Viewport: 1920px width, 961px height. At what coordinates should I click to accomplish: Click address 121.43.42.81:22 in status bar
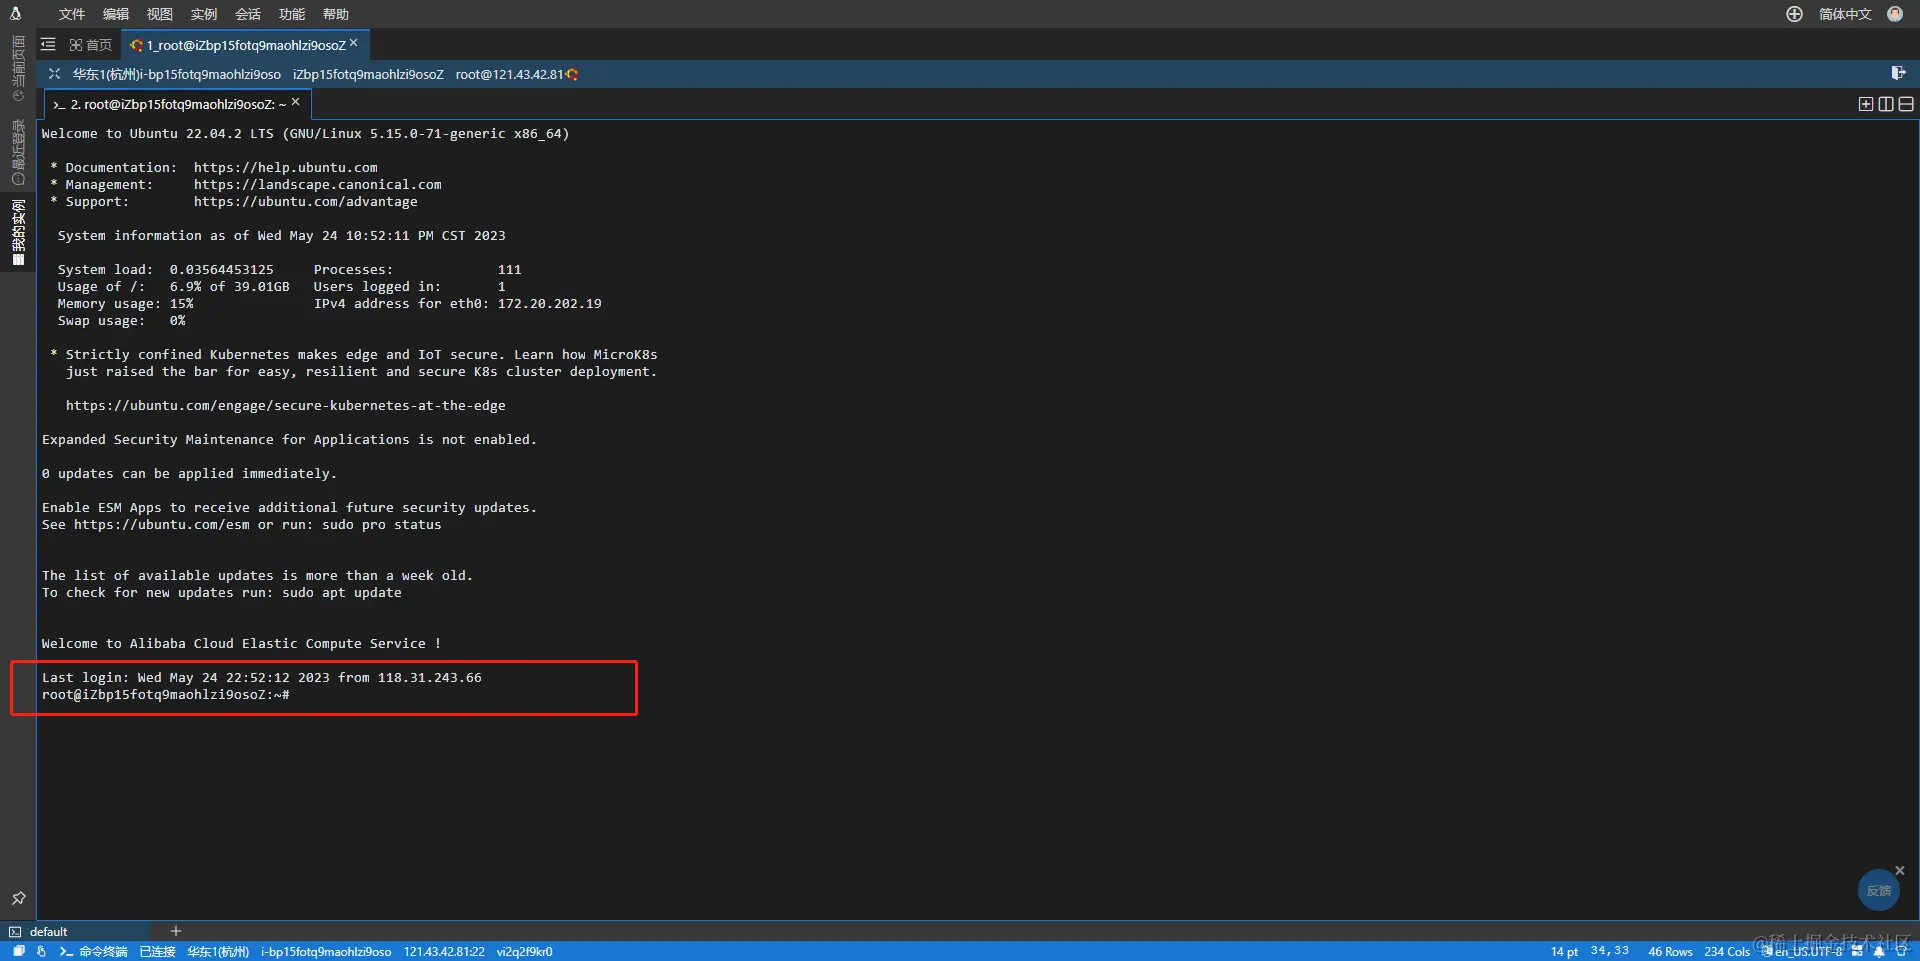click(444, 952)
